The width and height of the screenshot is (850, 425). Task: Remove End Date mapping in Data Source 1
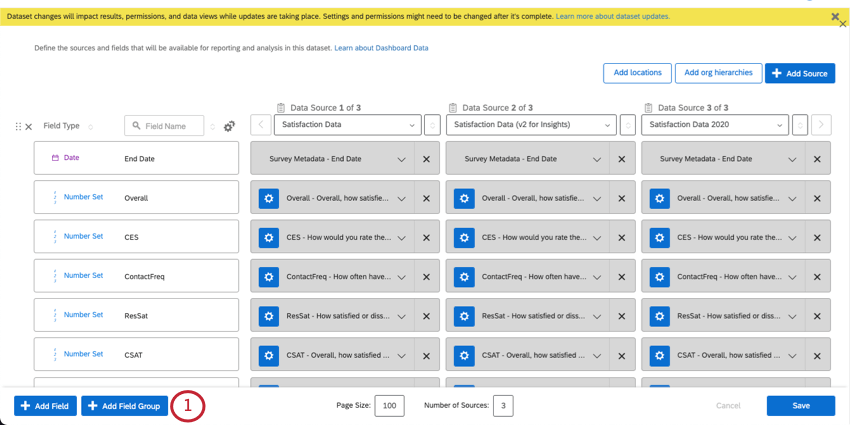pyautogui.click(x=426, y=159)
